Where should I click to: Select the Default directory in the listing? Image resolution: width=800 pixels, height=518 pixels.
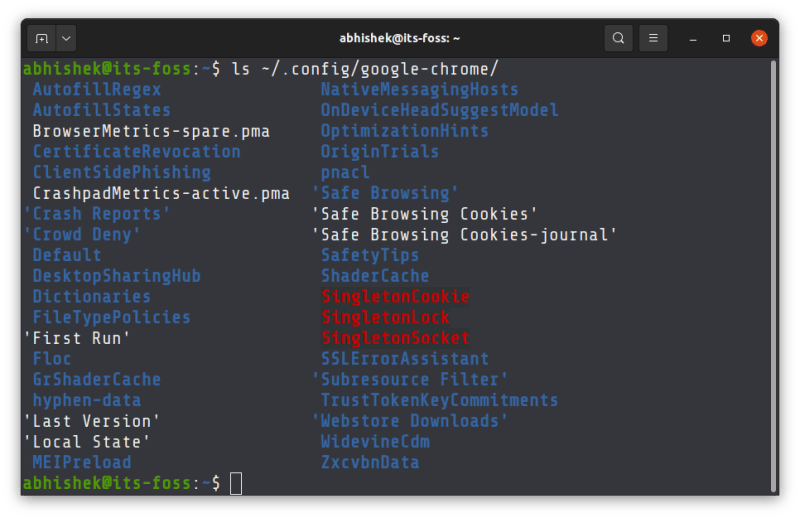point(66,255)
